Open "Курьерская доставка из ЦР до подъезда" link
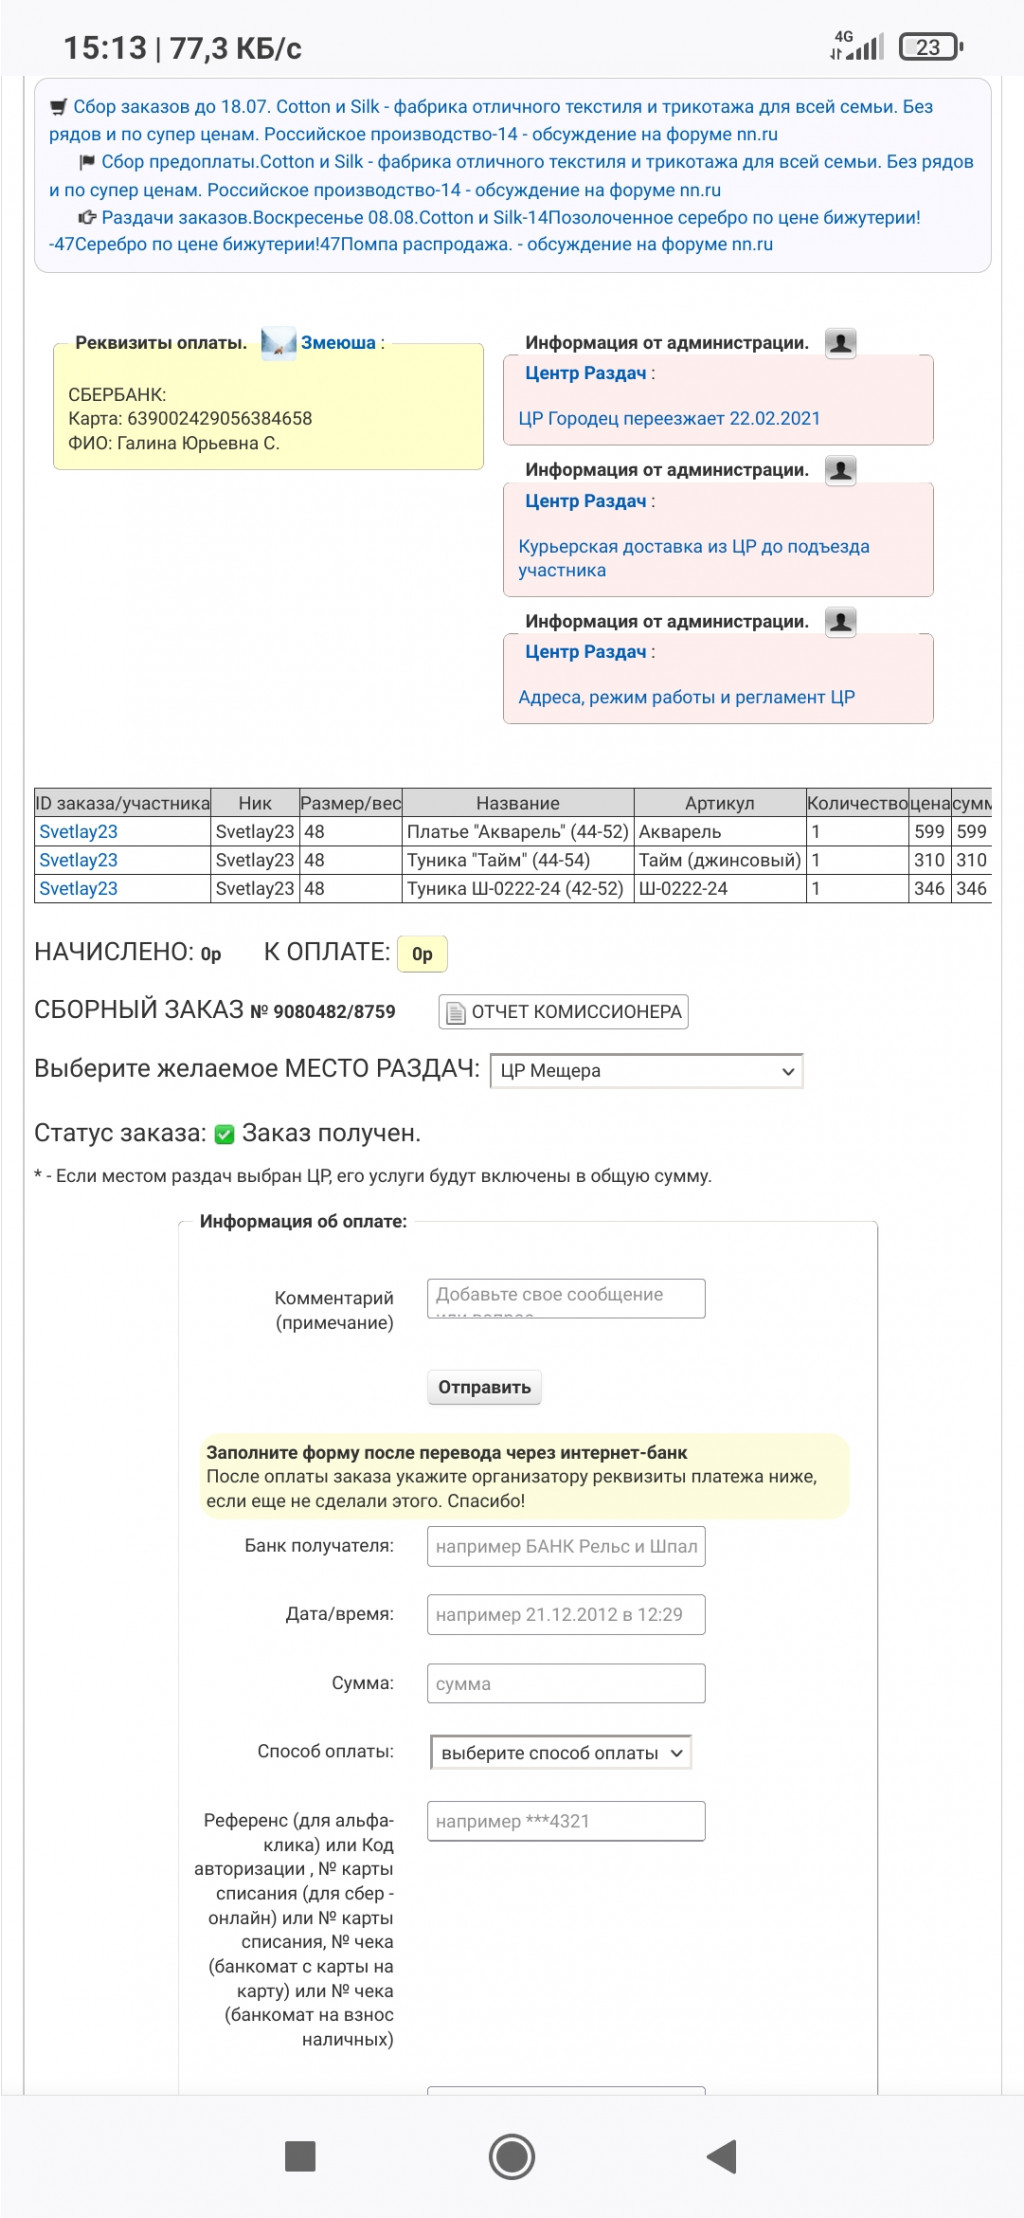The image size is (1024, 2218). 694,558
